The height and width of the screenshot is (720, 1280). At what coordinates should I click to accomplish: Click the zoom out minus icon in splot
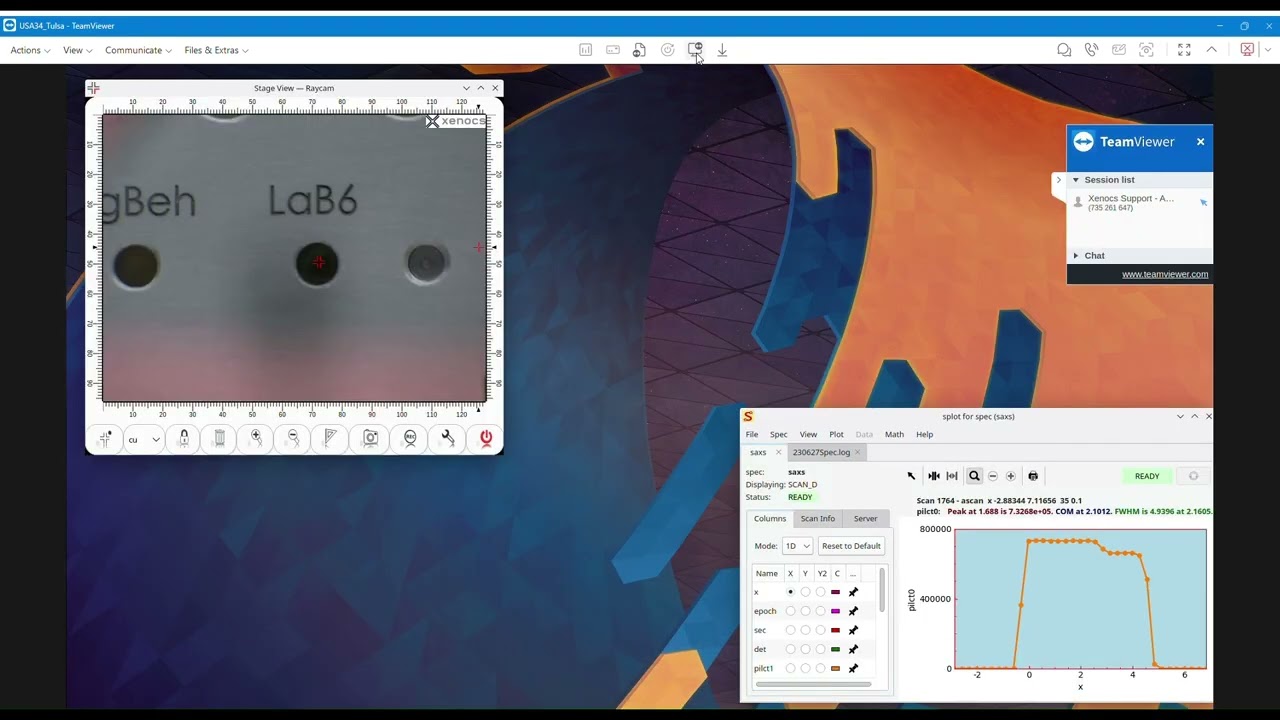point(993,476)
